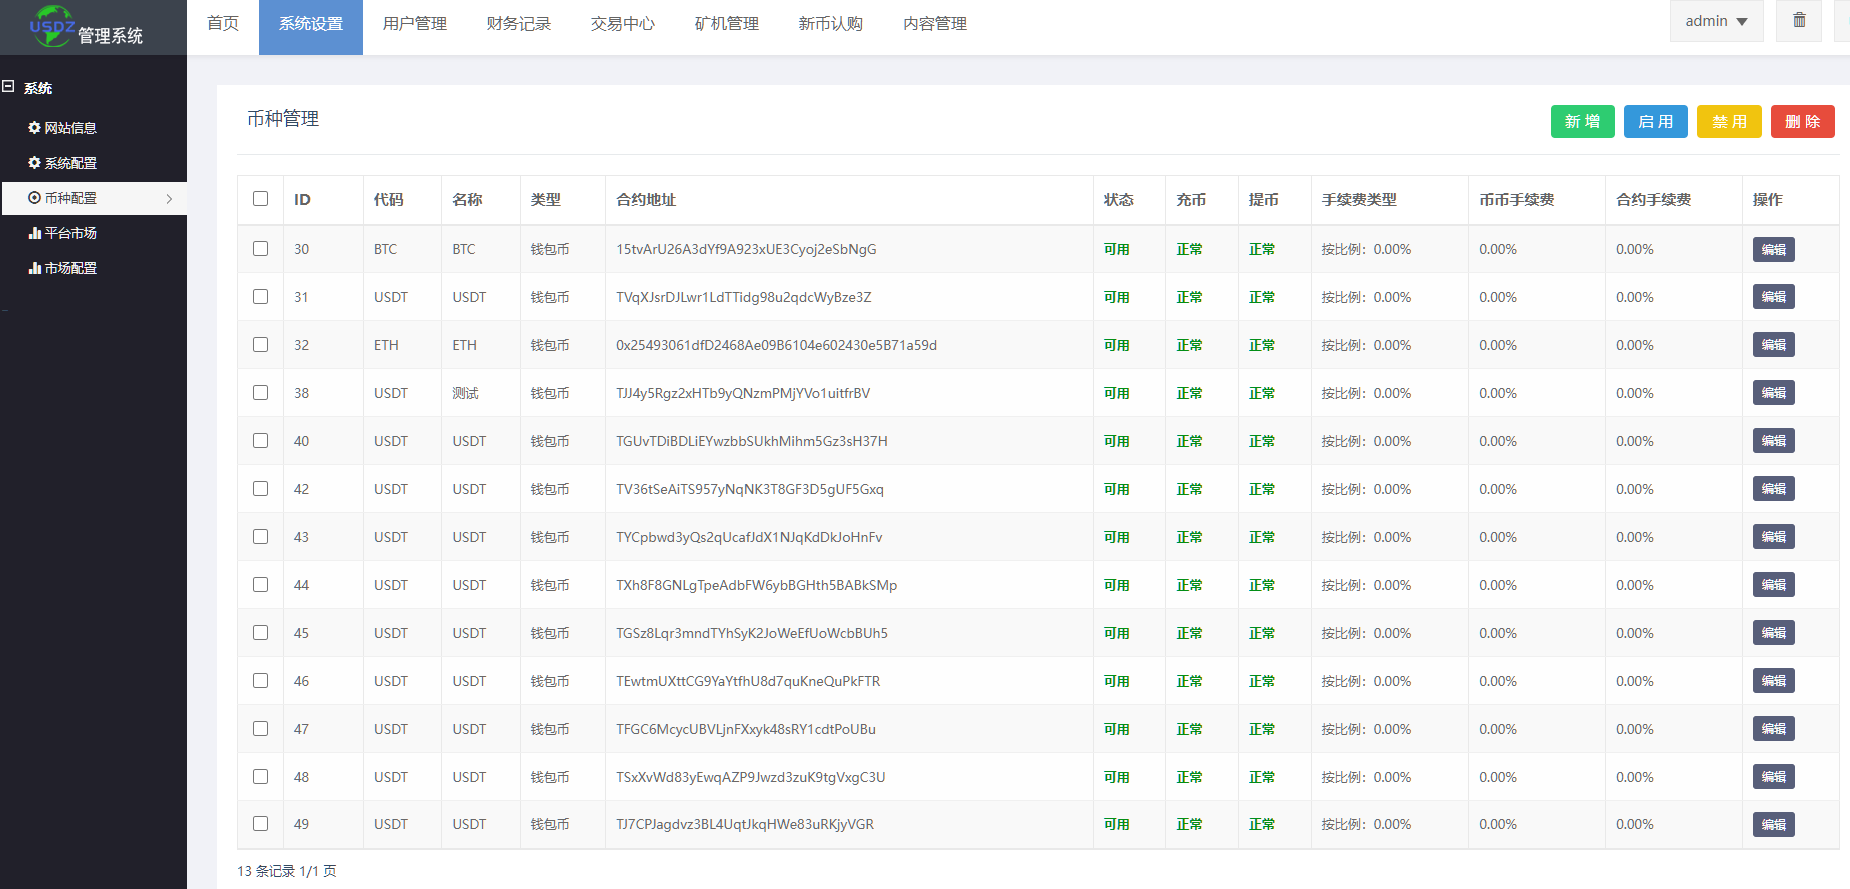Open 网站信息 gear icon in sidebar
This screenshot has width=1850, height=889.
34,128
